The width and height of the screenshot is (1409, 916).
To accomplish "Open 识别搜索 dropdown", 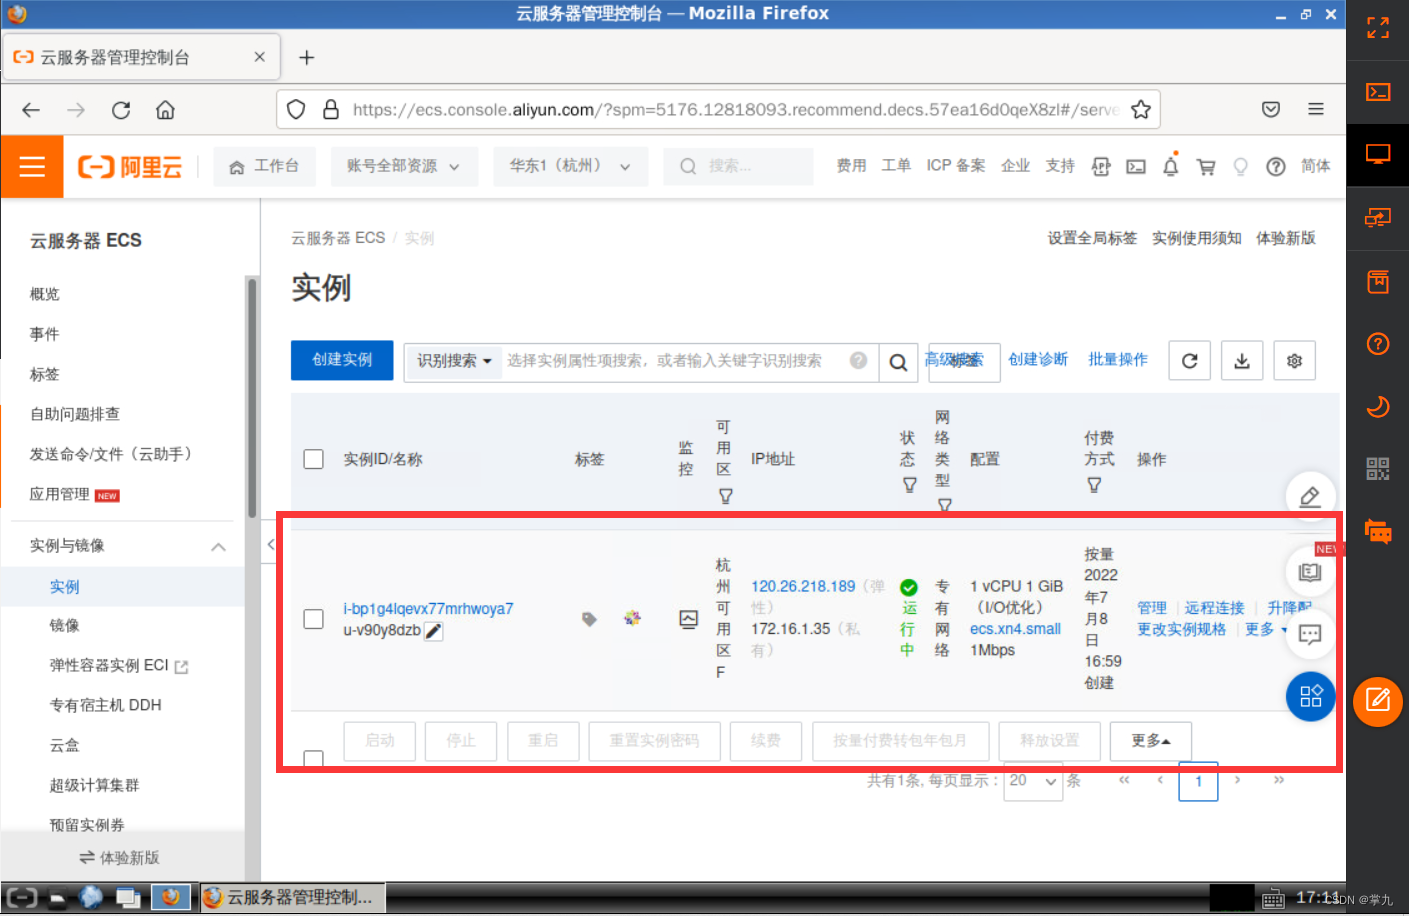I will (454, 361).
